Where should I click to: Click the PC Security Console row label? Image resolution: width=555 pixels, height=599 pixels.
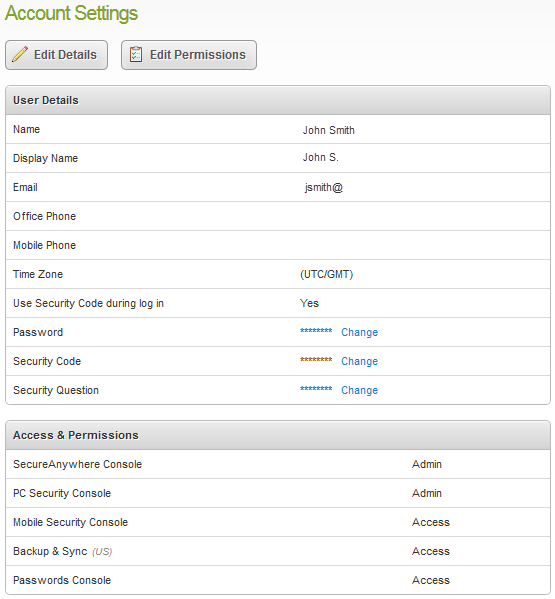pyautogui.click(x=62, y=494)
